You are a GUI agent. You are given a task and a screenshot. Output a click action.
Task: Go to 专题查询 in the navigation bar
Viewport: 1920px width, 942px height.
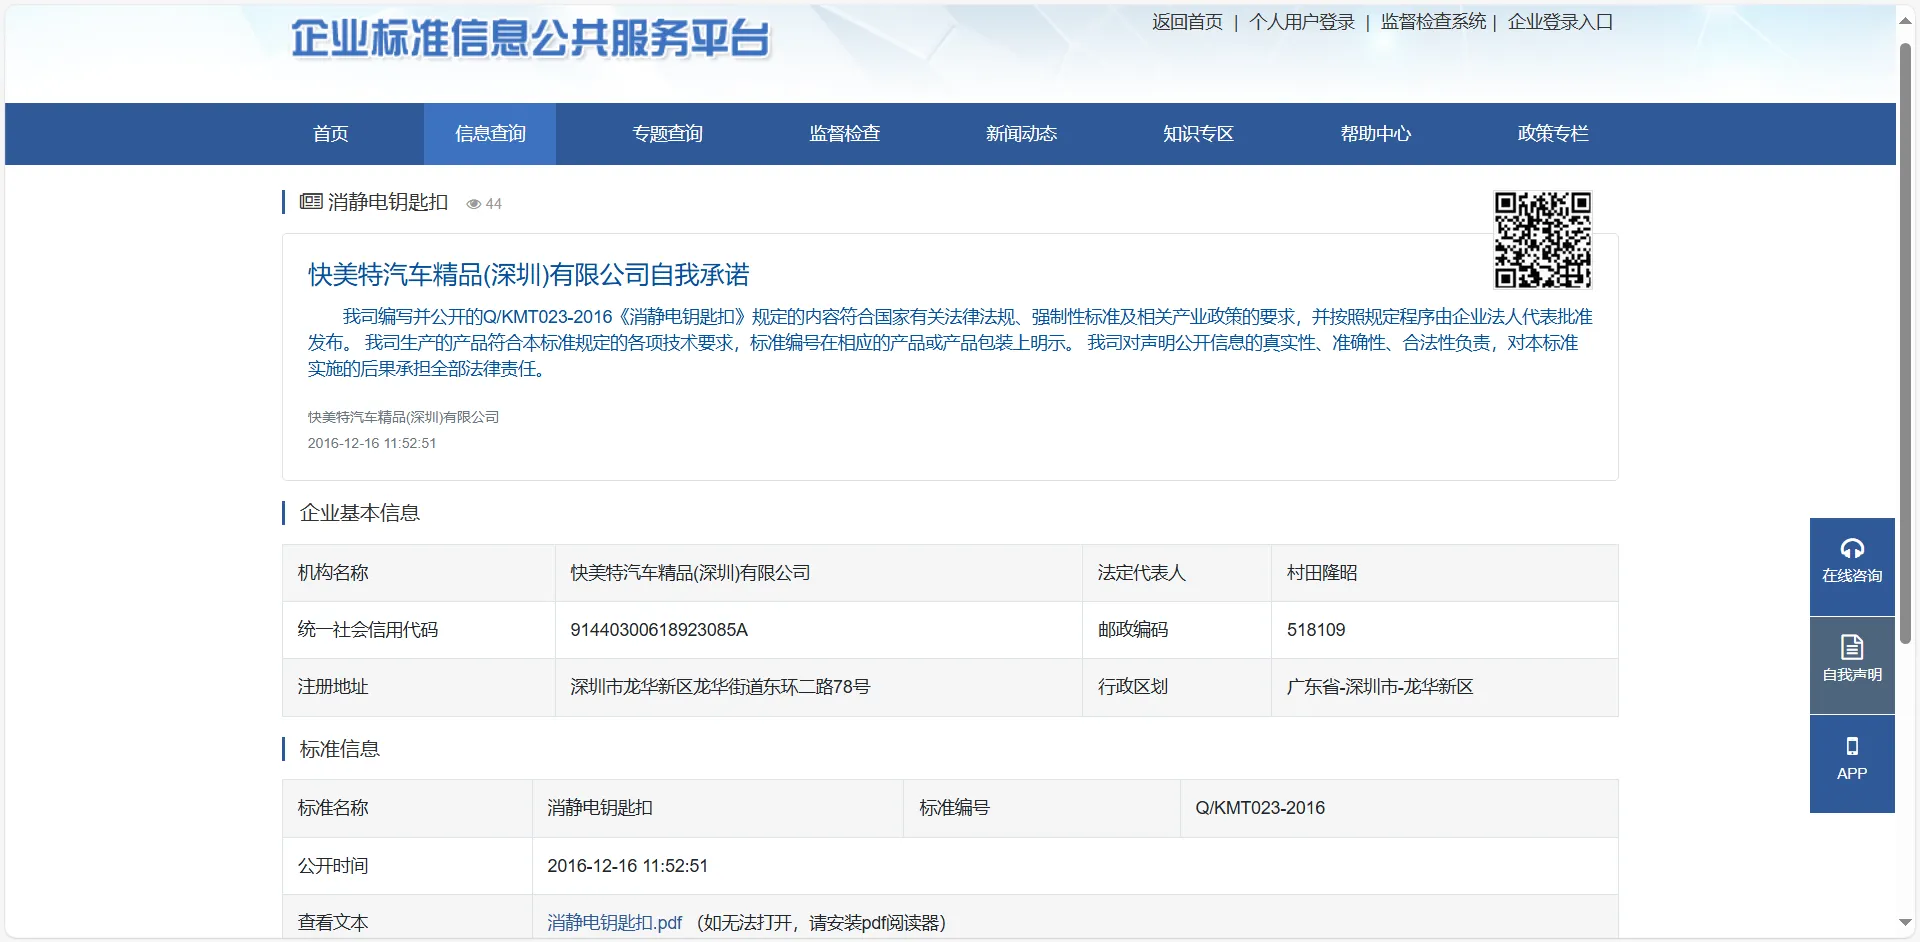(667, 134)
